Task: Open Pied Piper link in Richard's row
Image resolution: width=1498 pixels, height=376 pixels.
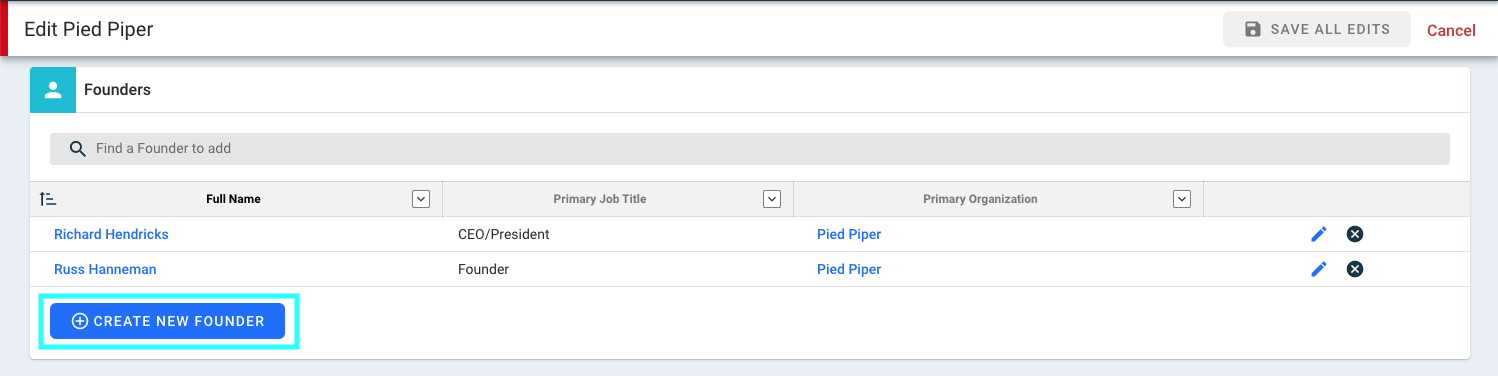Action: point(849,234)
